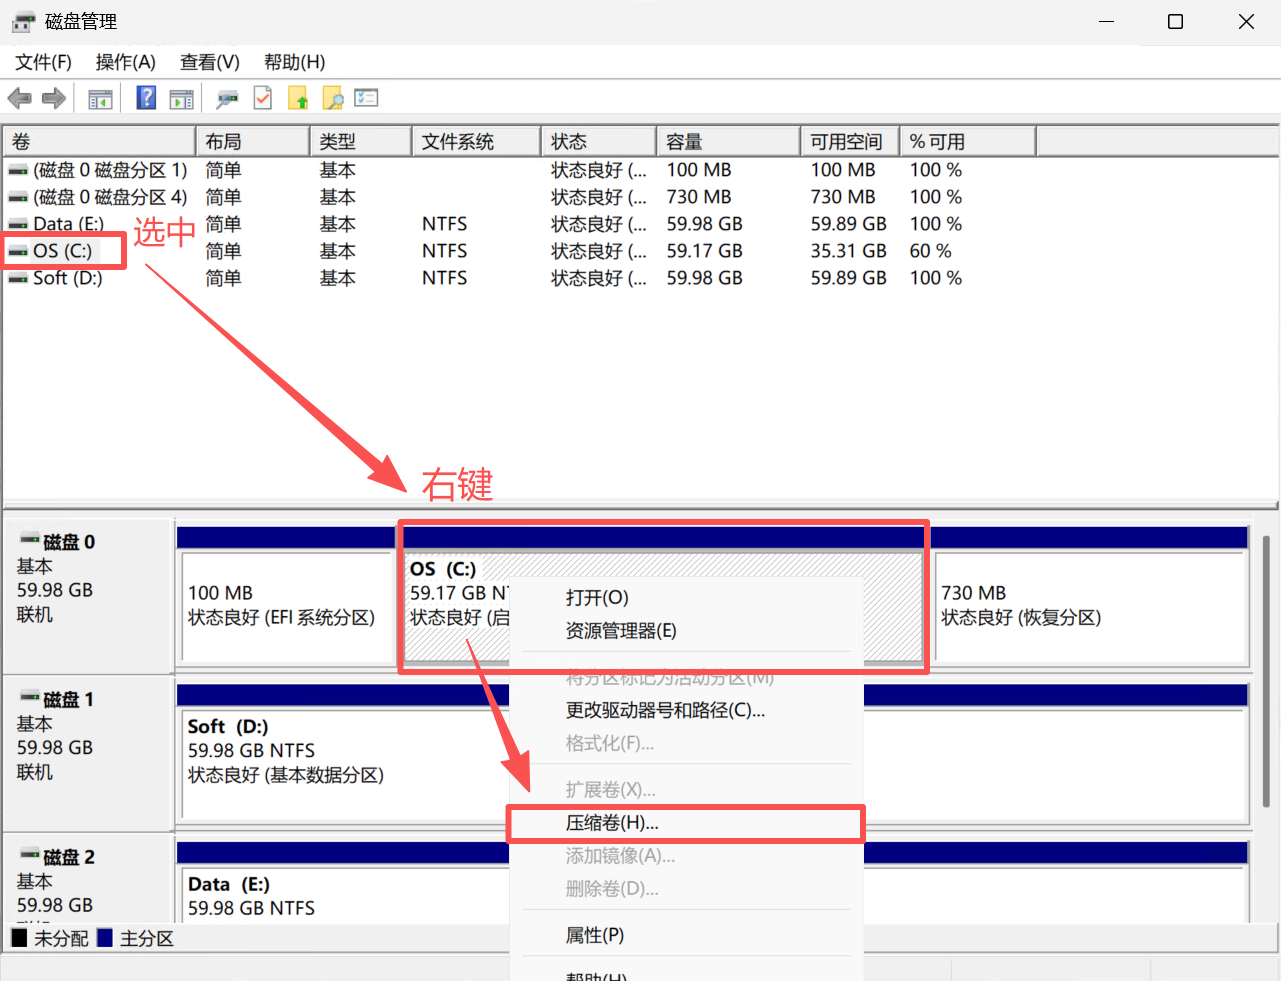The height and width of the screenshot is (981, 1281).
Task: Click the Refresh disk view icon
Action: click(262, 97)
